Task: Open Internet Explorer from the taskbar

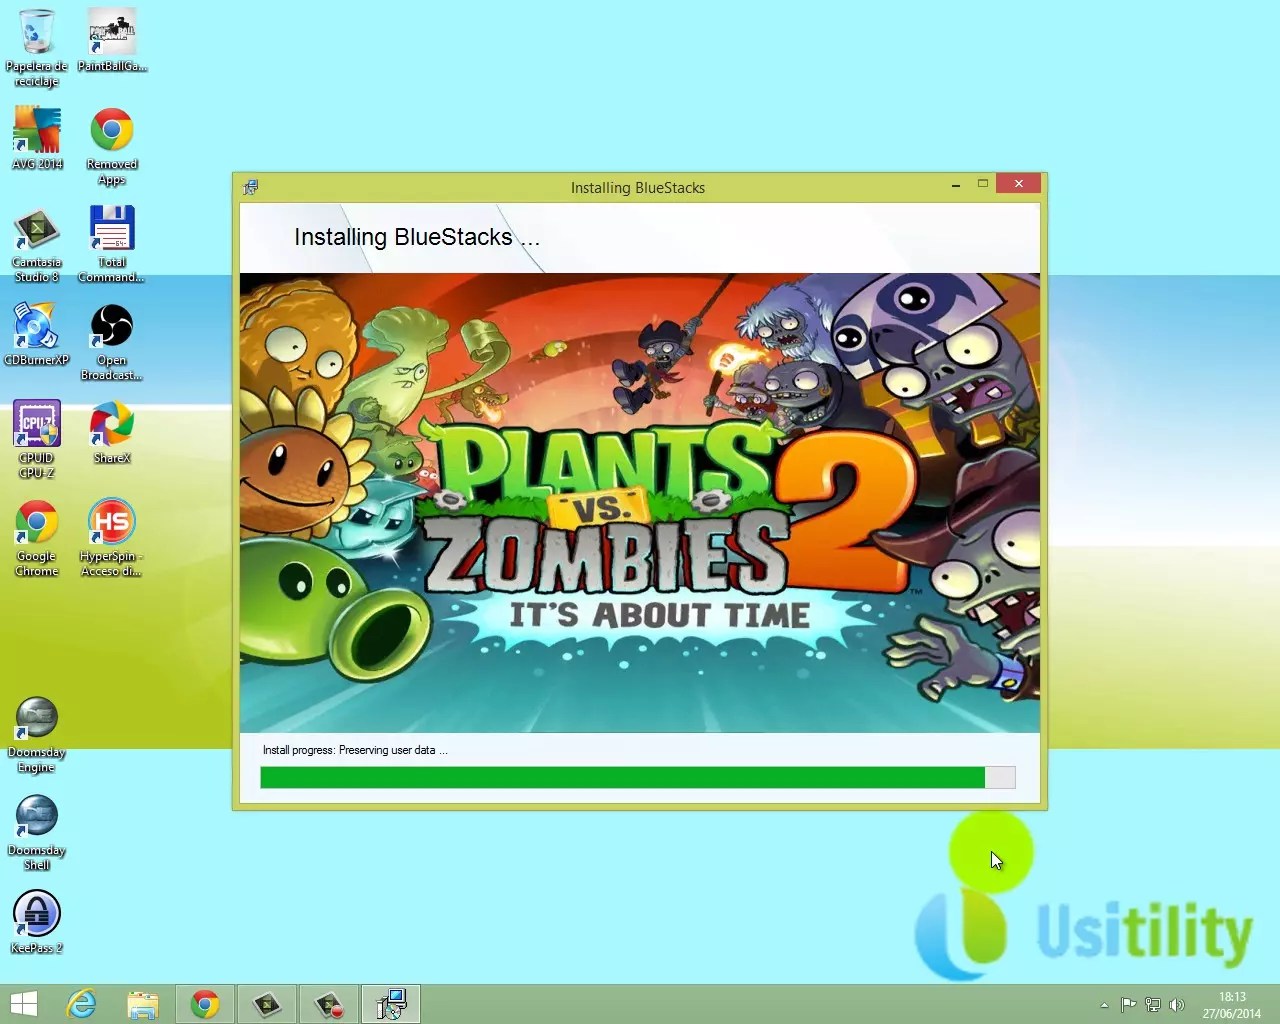Action: click(x=81, y=1004)
